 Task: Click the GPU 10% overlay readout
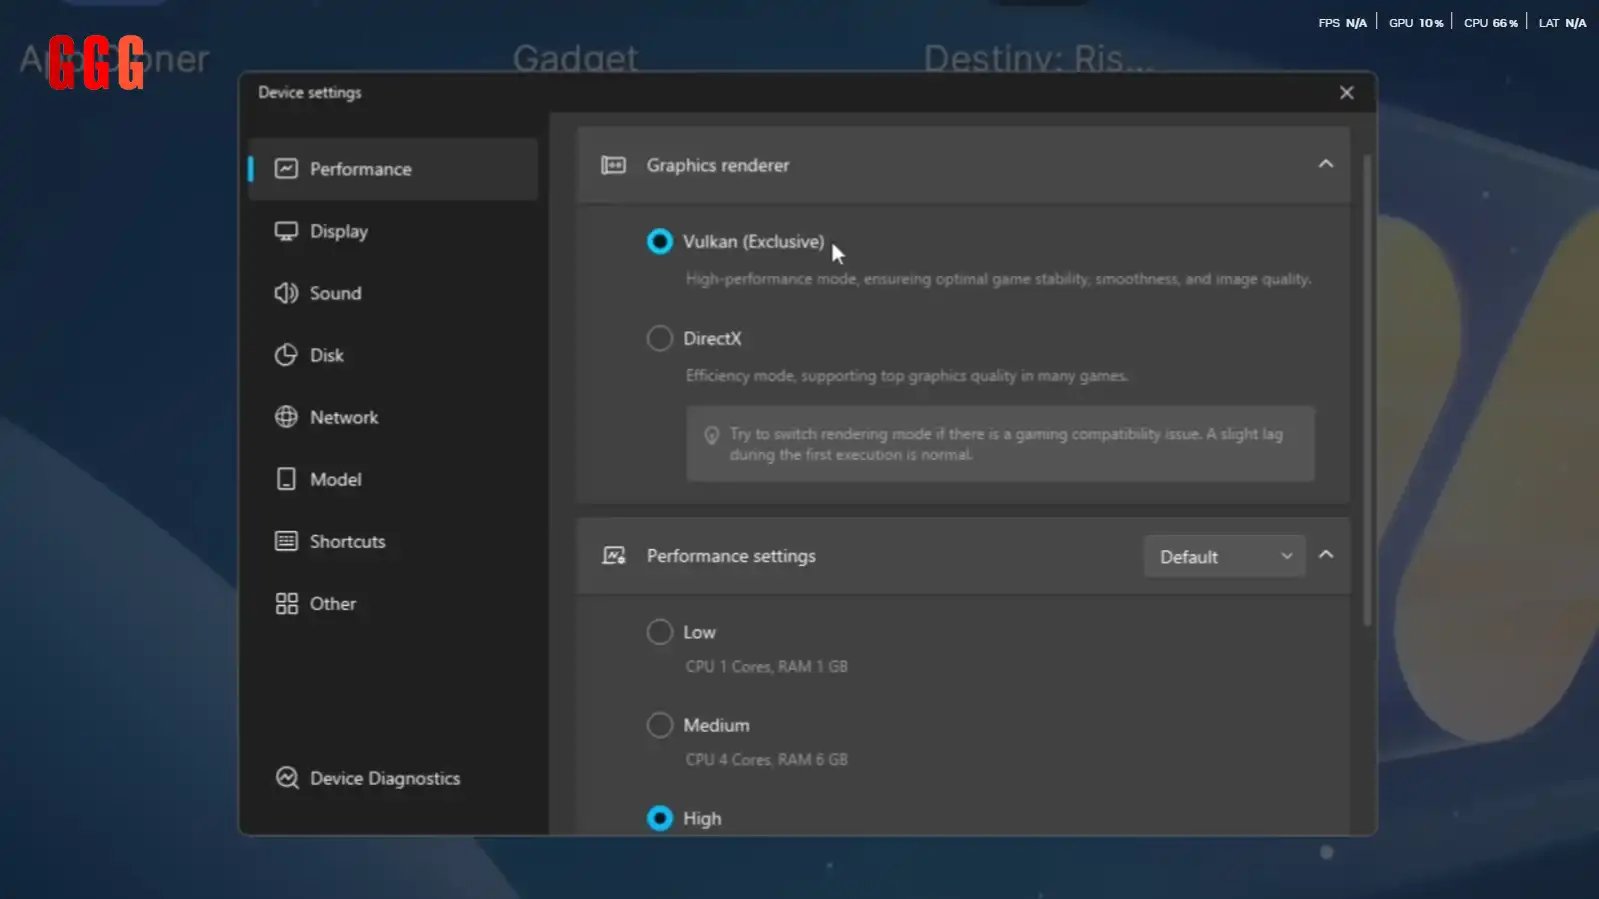[1416, 23]
